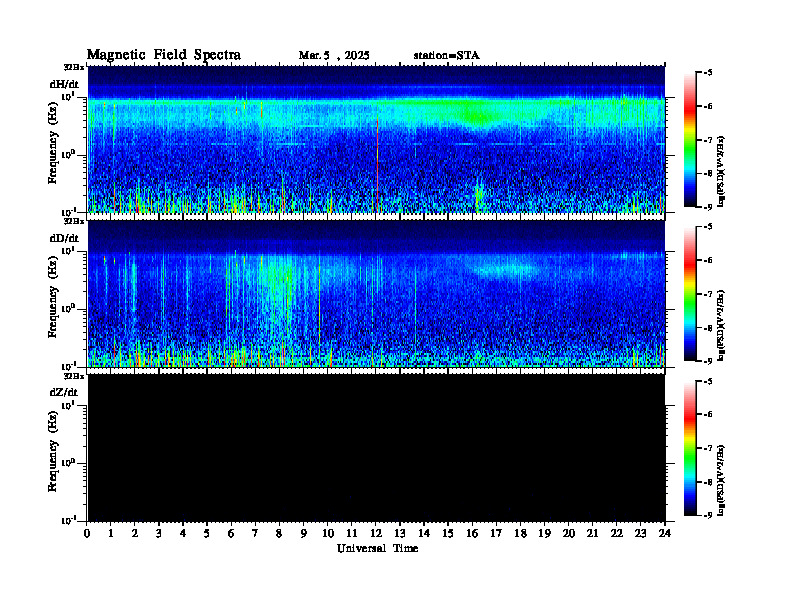Click hour 1 on the Universal Time axis
Image resolution: width=792 pixels, height=612 pixels.
click(x=111, y=534)
